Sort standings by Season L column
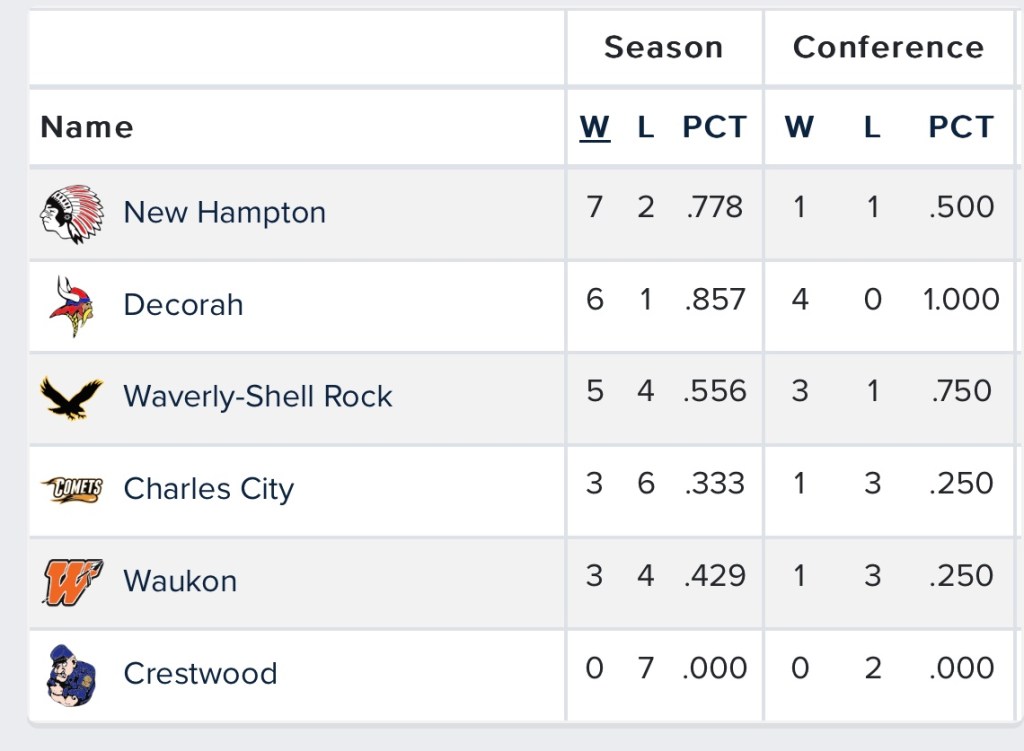1024x751 pixels. pyautogui.click(x=646, y=128)
